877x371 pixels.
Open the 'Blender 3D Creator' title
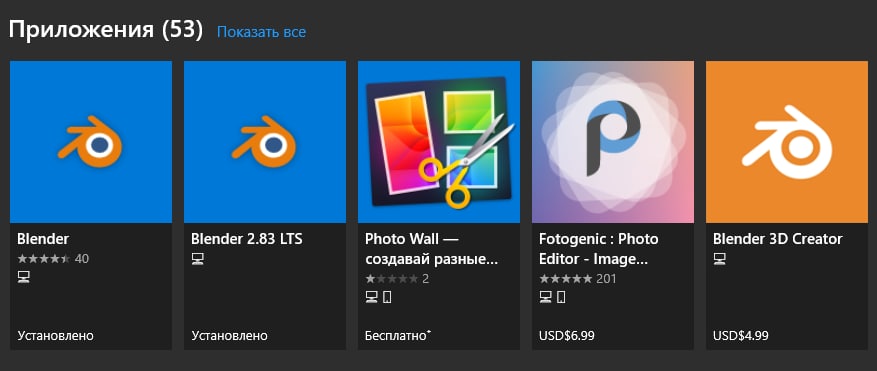click(x=777, y=239)
